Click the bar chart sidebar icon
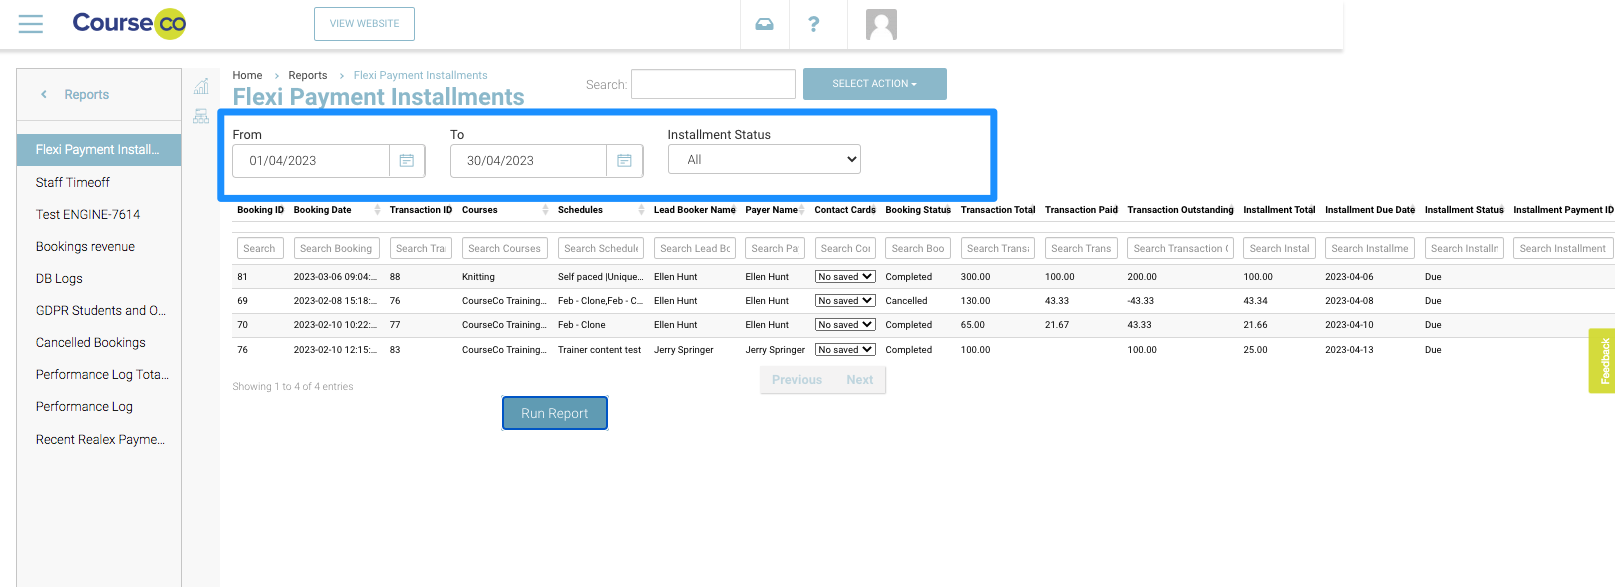 201,87
